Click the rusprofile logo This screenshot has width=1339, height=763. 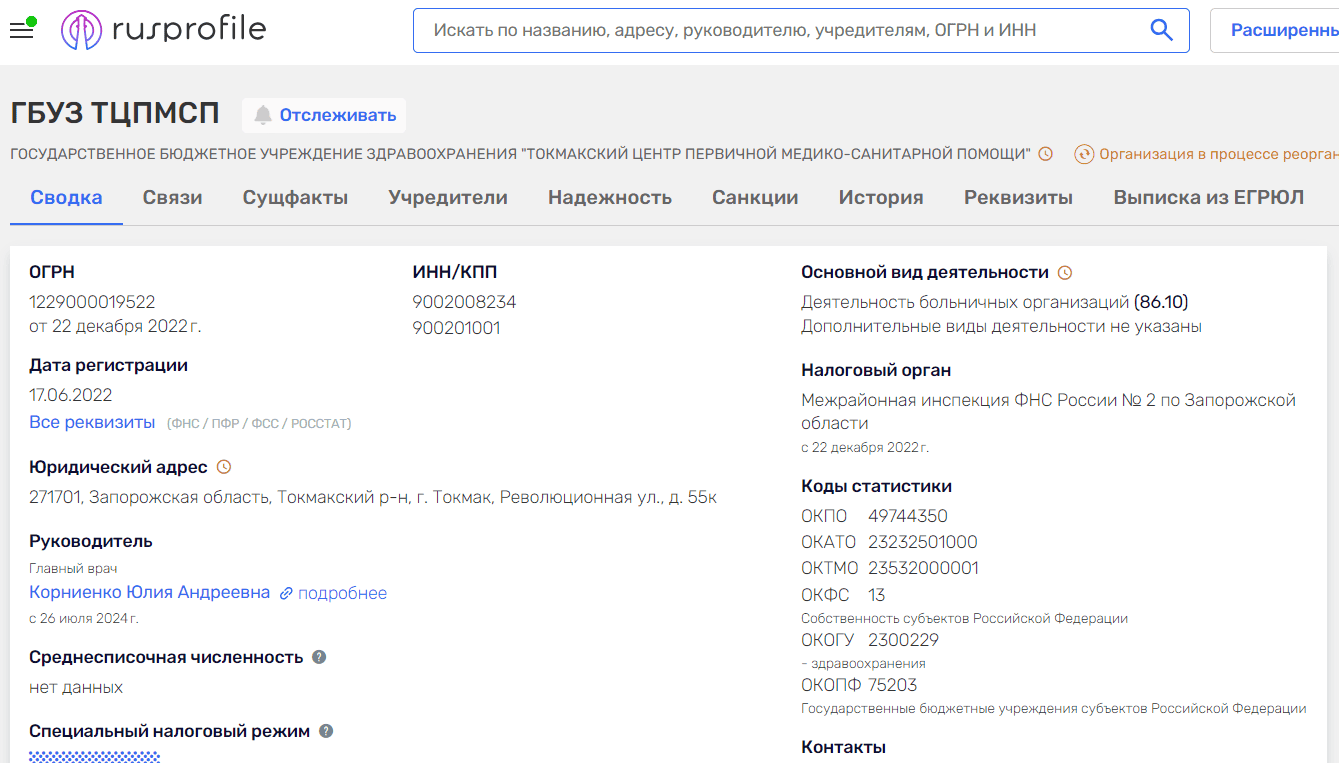coord(164,30)
